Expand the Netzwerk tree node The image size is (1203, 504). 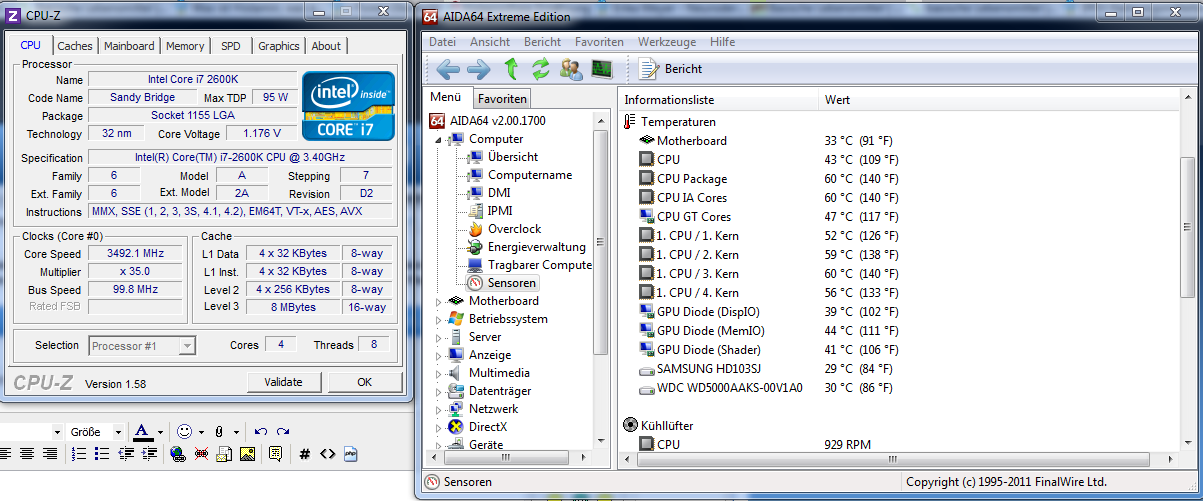click(438, 409)
